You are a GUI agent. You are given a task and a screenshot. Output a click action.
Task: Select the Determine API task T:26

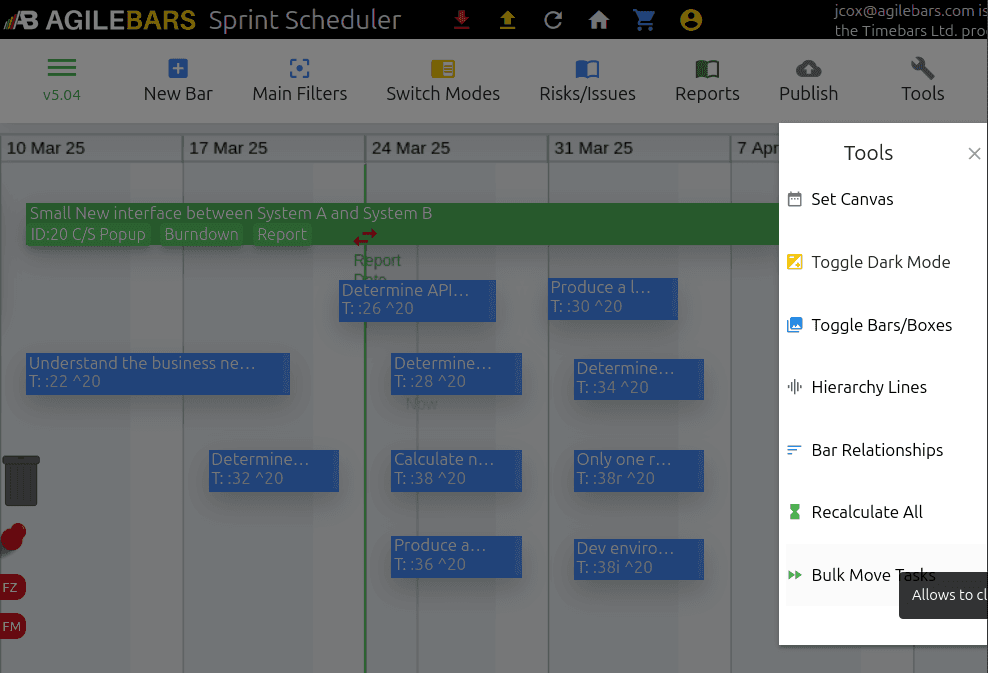417,301
